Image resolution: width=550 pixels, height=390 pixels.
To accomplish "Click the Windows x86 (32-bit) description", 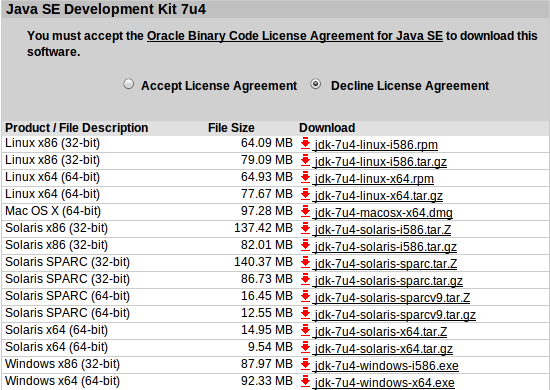I will (62, 364).
